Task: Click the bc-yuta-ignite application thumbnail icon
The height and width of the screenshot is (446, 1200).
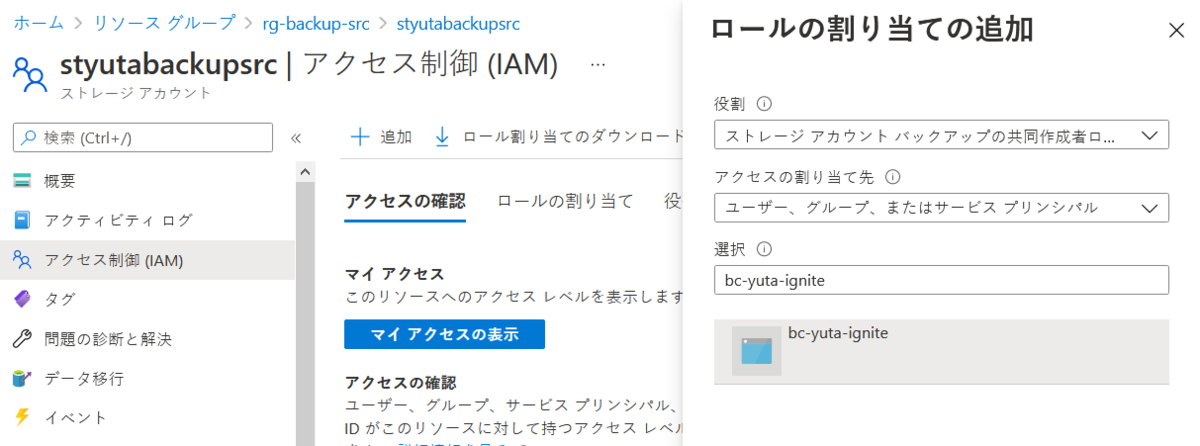Action: pos(756,351)
